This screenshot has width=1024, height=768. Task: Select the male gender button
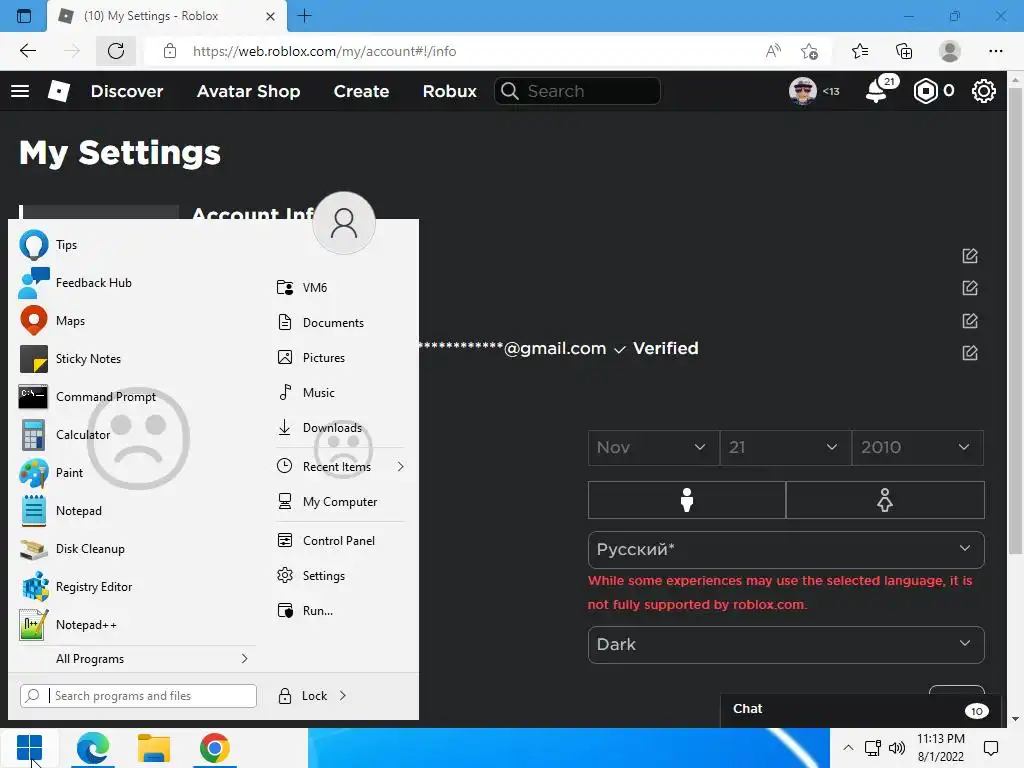coord(686,500)
